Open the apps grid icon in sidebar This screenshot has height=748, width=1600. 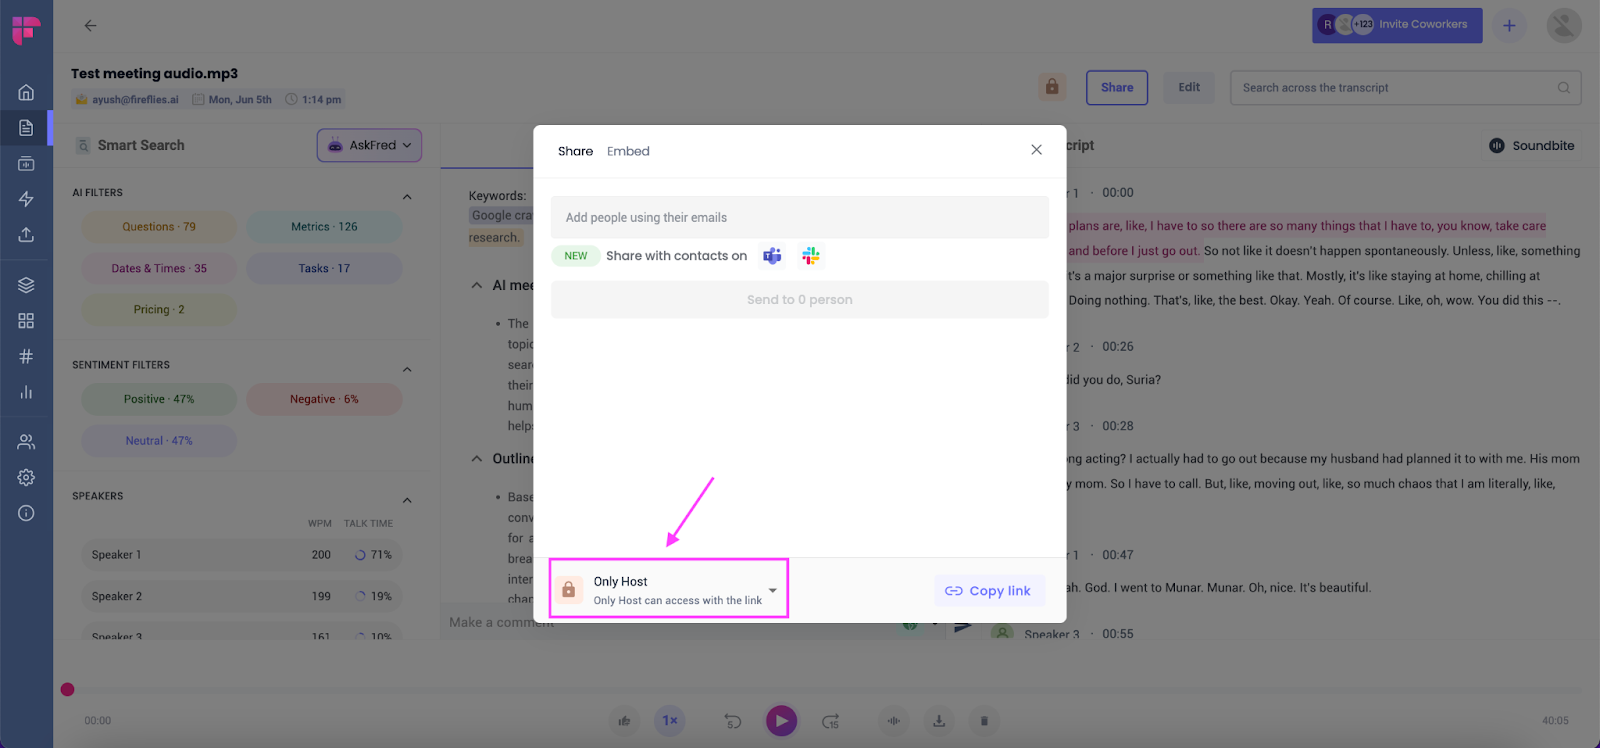(x=26, y=321)
